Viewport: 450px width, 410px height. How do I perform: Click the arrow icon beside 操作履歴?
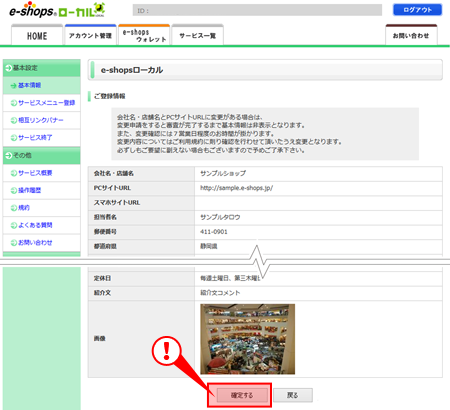click(x=14, y=190)
